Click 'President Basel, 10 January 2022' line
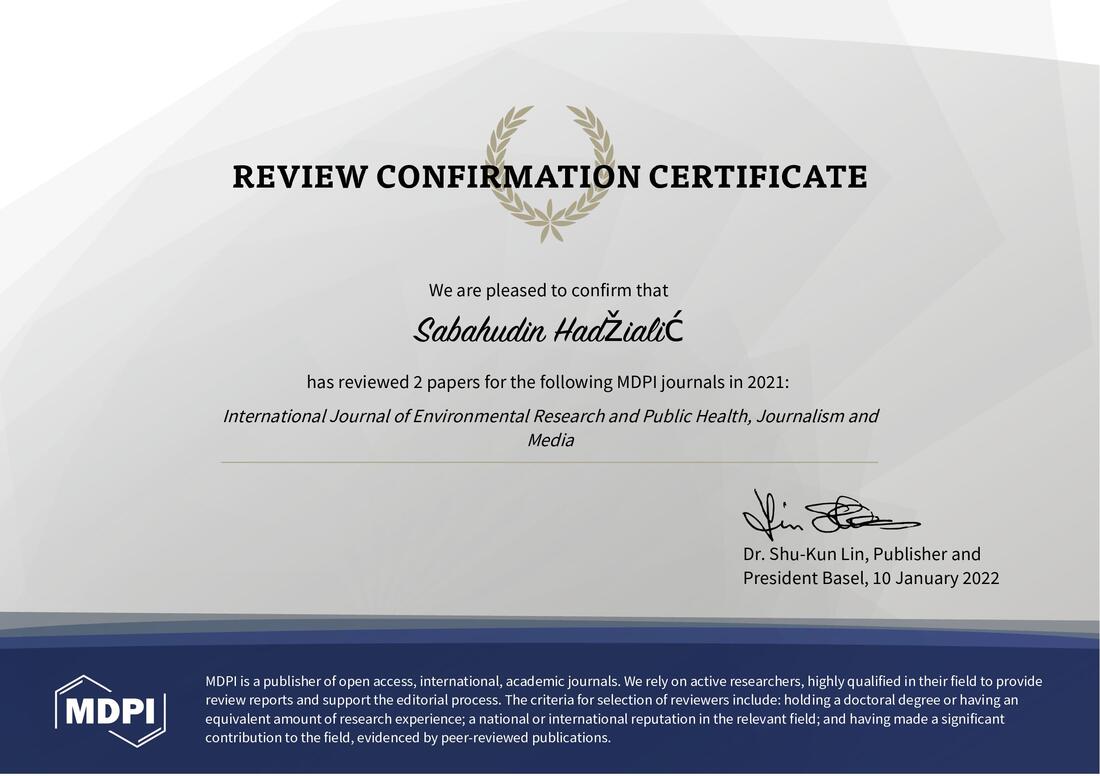Viewport: 1100px width, 776px height. pos(871,578)
